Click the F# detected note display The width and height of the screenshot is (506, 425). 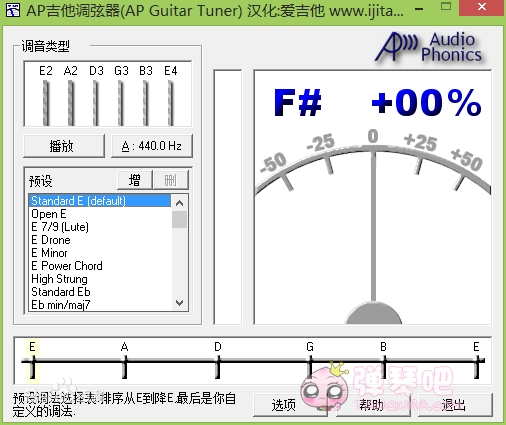297,102
